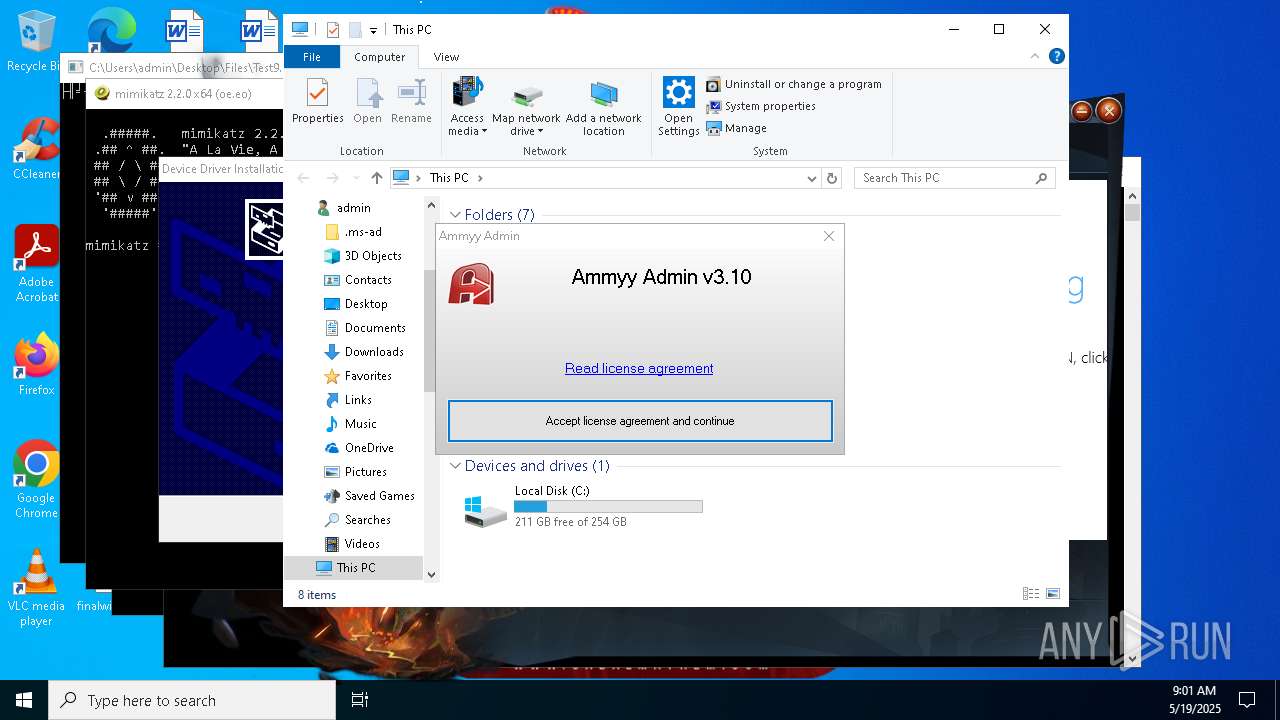Click Quick Access properties checkmark icon

pyautogui.click(x=333, y=30)
